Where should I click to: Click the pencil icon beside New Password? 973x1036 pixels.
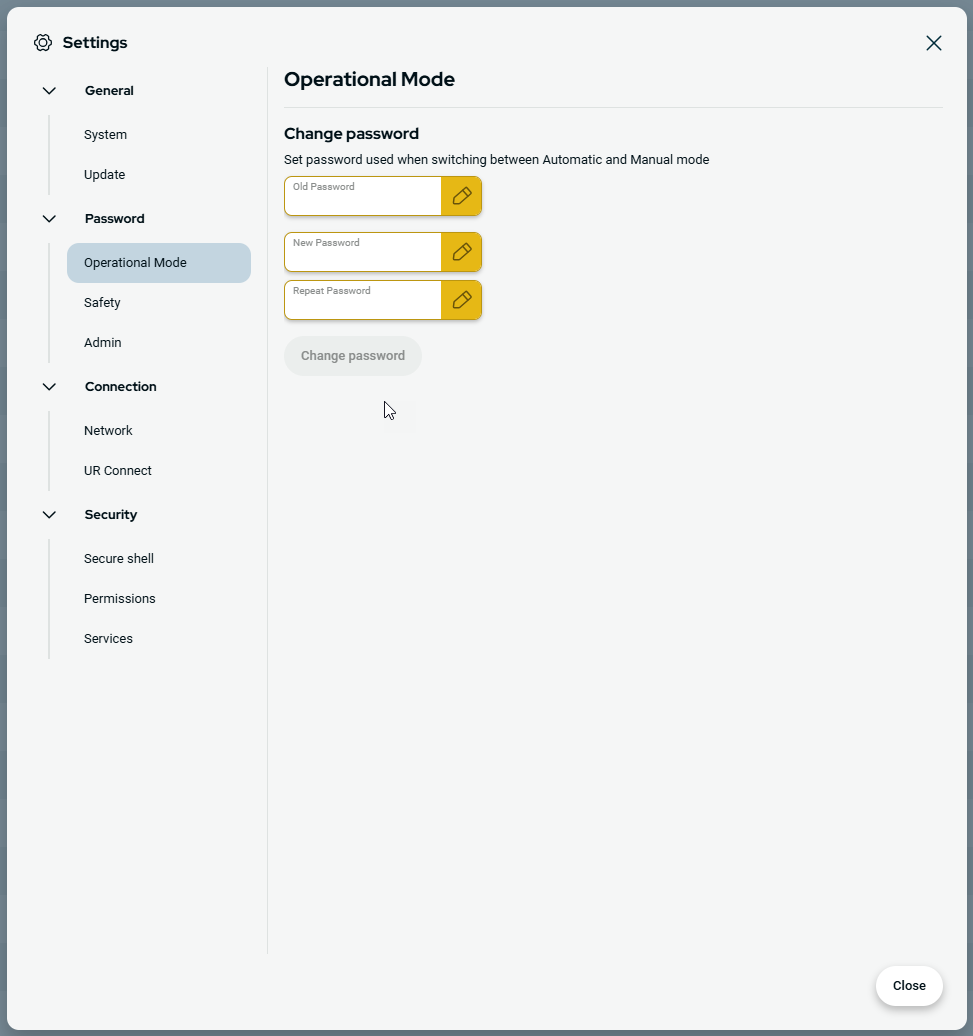pyautogui.click(x=461, y=252)
